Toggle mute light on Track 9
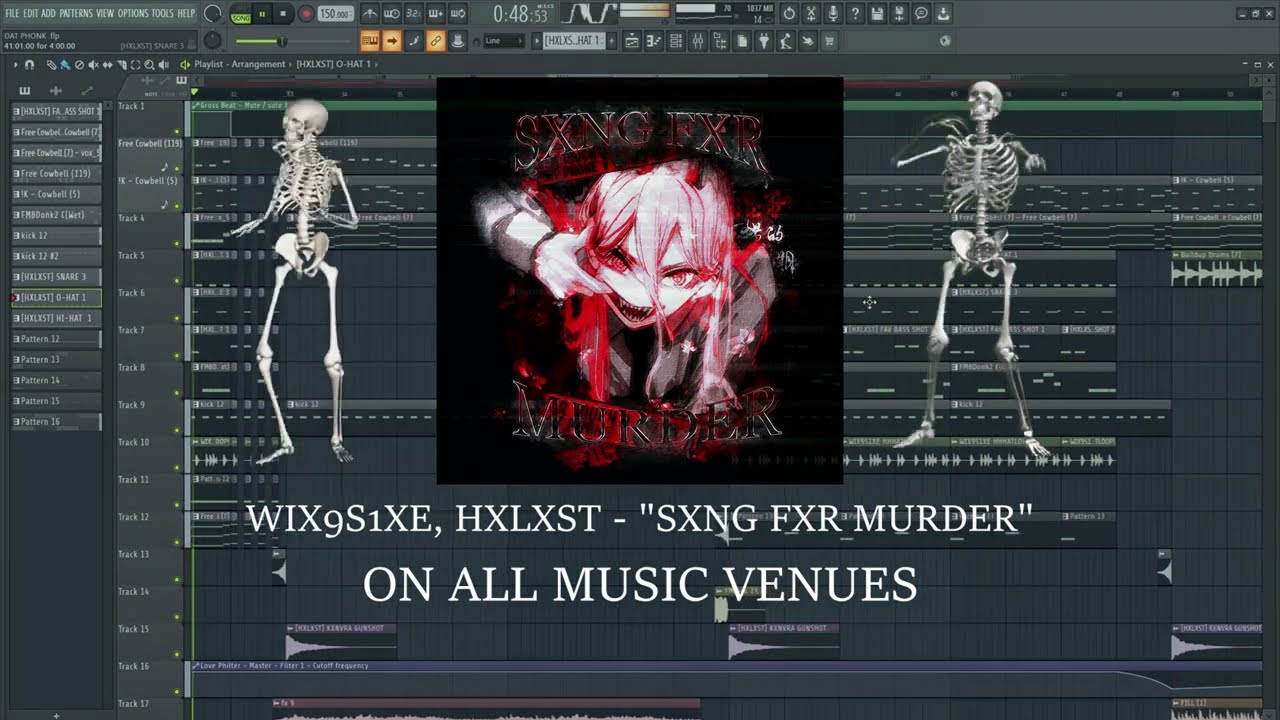 point(177,430)
